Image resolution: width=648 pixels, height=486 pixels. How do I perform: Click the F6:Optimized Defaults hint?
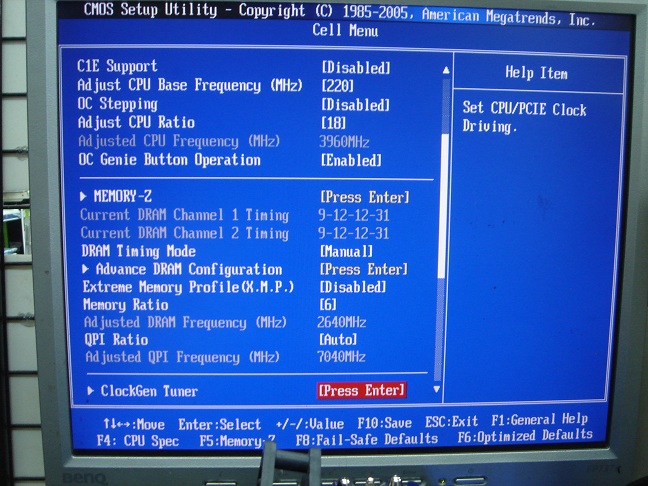pyautogui.click(x=525, y=436)
